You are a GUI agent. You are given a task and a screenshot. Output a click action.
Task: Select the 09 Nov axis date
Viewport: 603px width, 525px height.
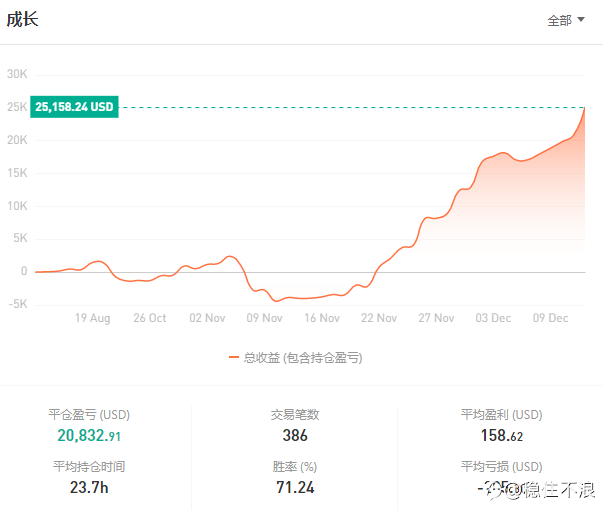(x=264, y=318)
